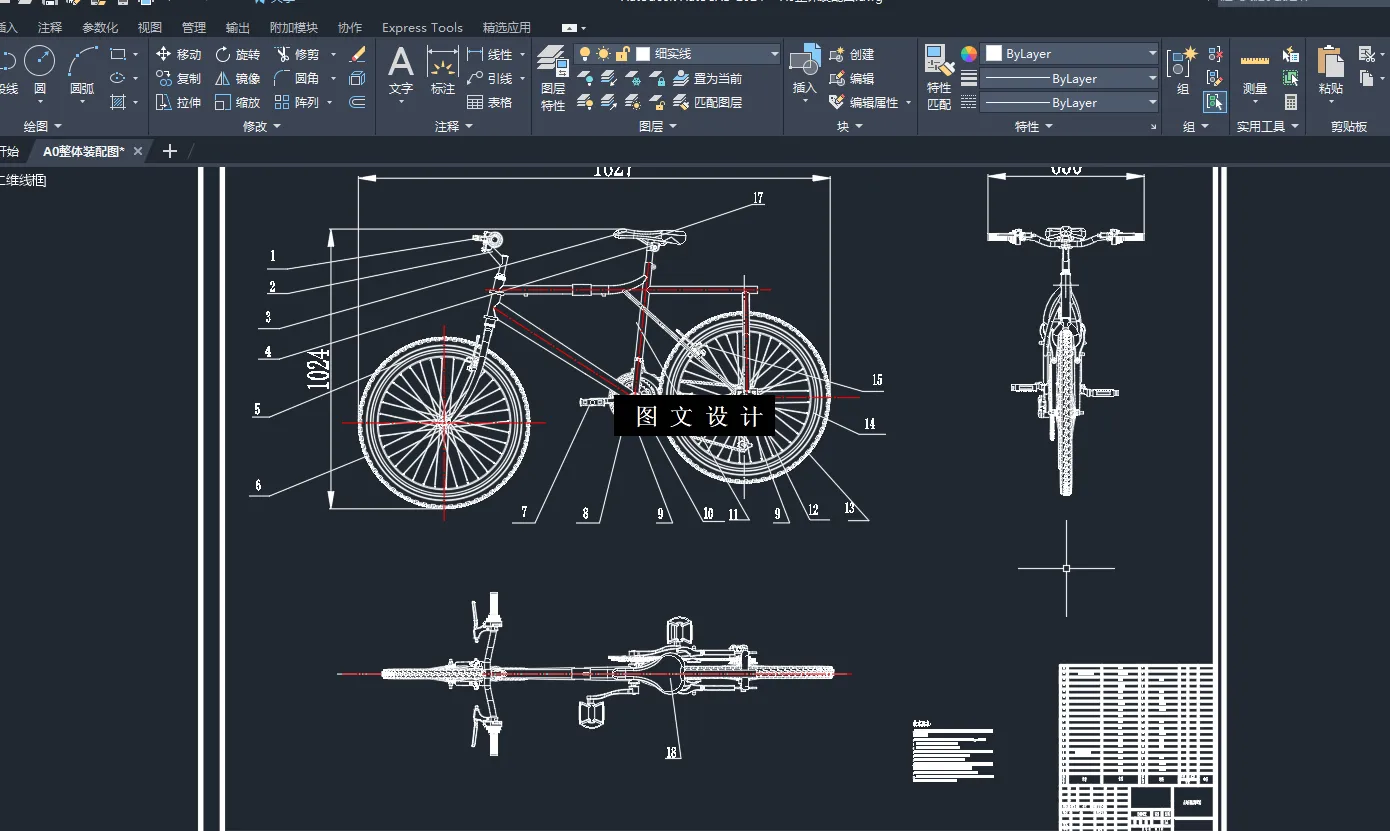Open Layer Properties (图层特性) manager
This screenshot has height=831, width=1390.
click(x=553, y=78)
